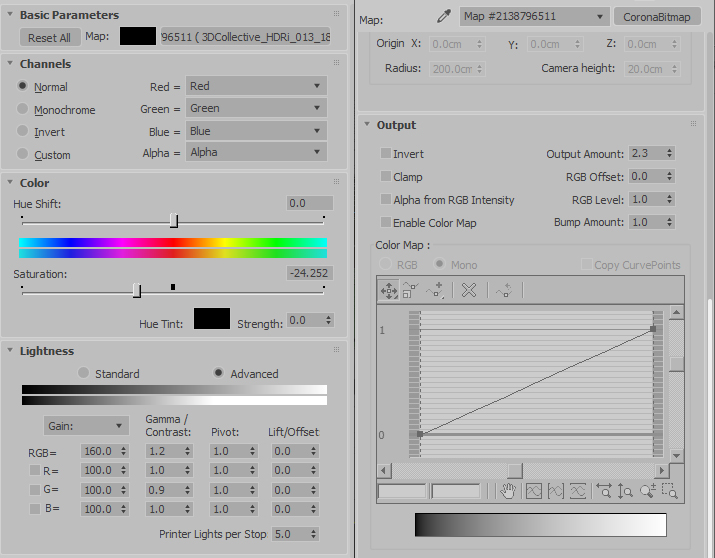
Task: Click the Reset Curves icon
Action: (504, 290)
